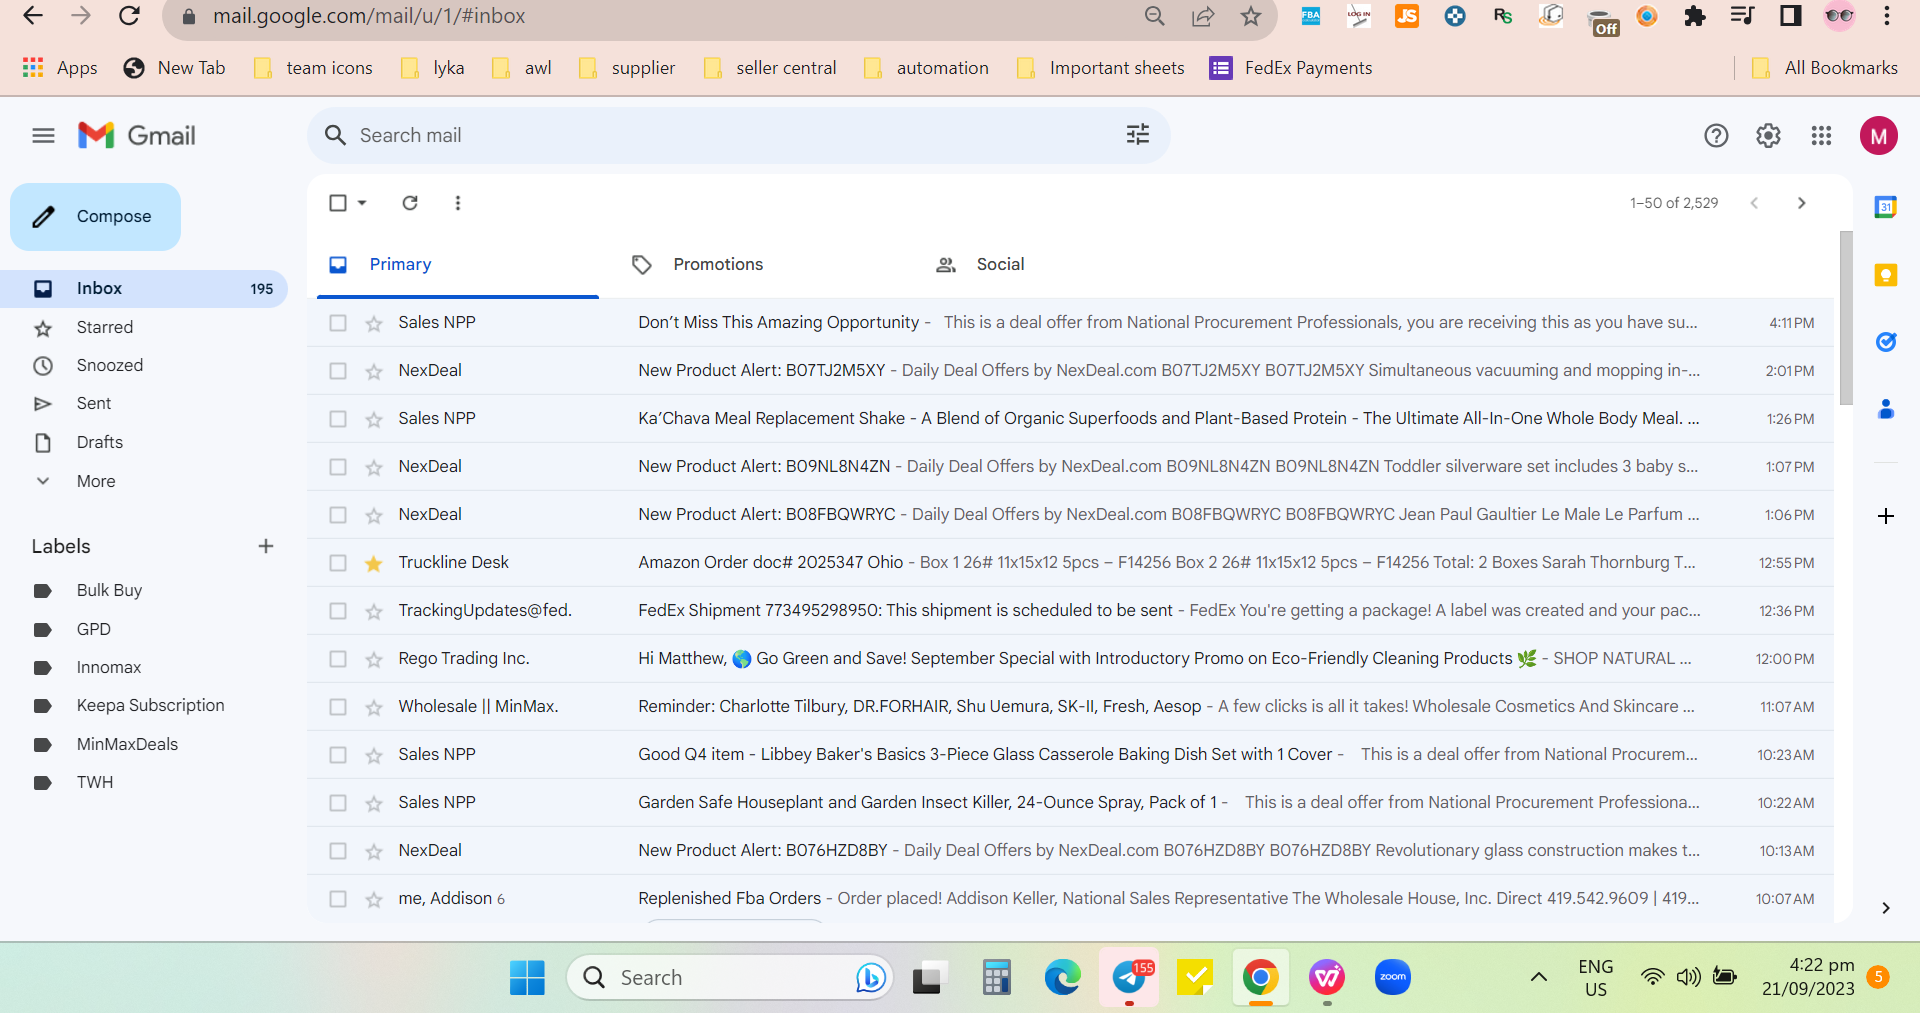
Task: Open the FedEx Payments bookmark
Action: 1290,68
